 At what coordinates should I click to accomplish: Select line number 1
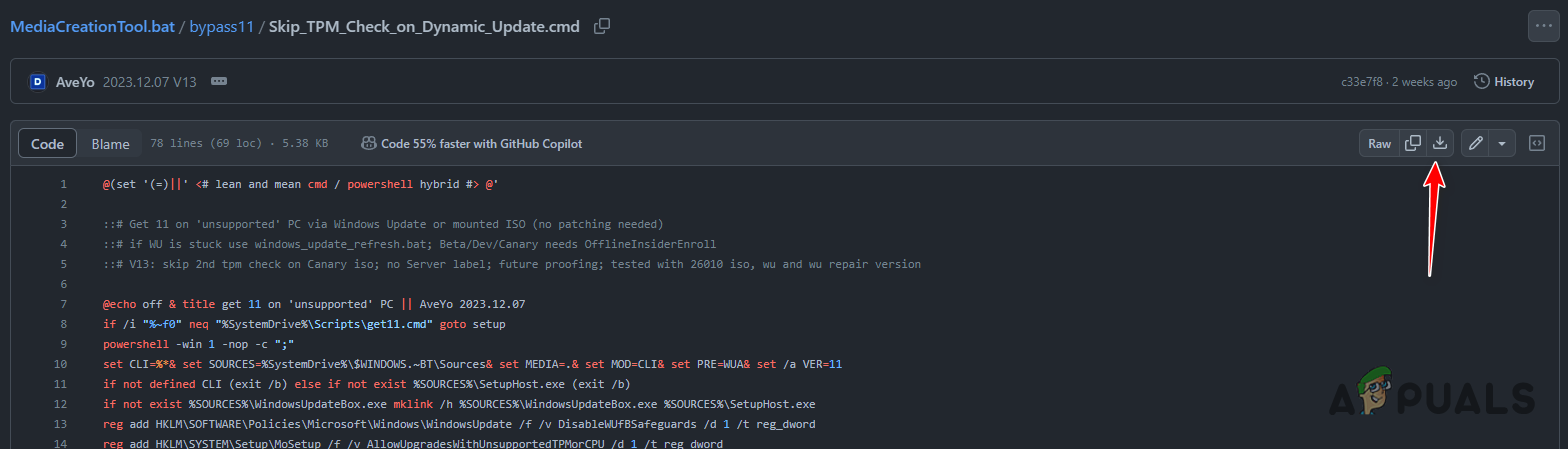click(64, 185)
